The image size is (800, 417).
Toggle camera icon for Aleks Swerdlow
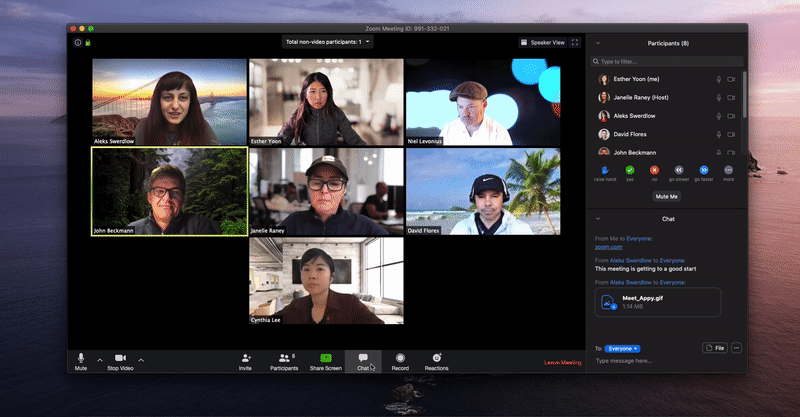(x=731, y=116)
